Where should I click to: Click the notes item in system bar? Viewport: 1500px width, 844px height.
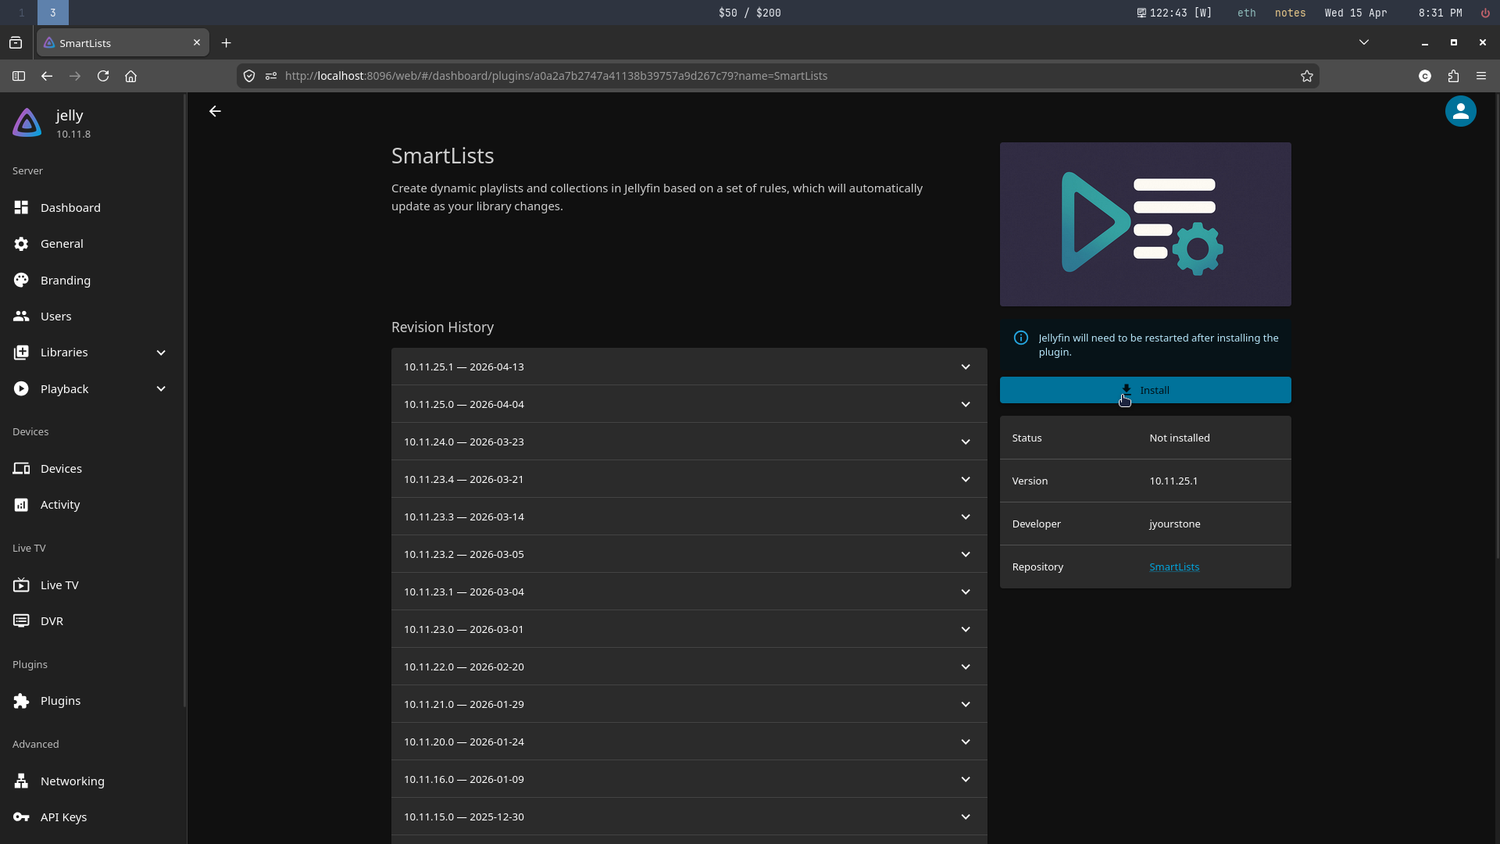tap(1290, 13)
